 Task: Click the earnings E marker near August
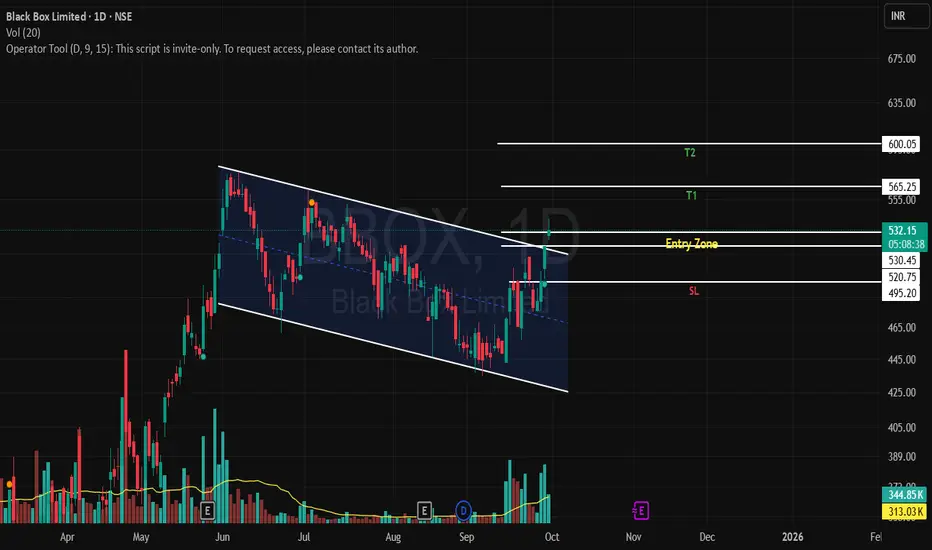pyautogui.click(x=424, y=510)
